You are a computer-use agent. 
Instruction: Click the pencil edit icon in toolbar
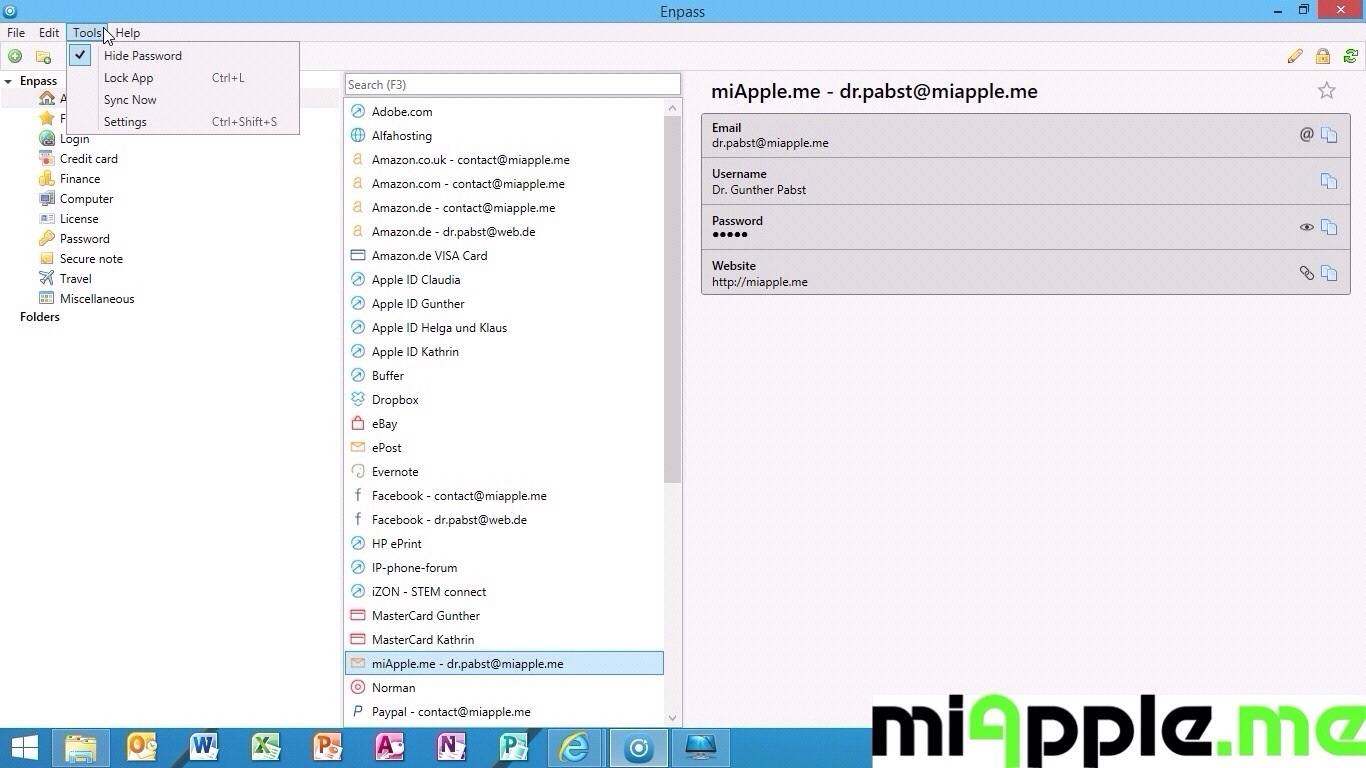coord(1295,57)
